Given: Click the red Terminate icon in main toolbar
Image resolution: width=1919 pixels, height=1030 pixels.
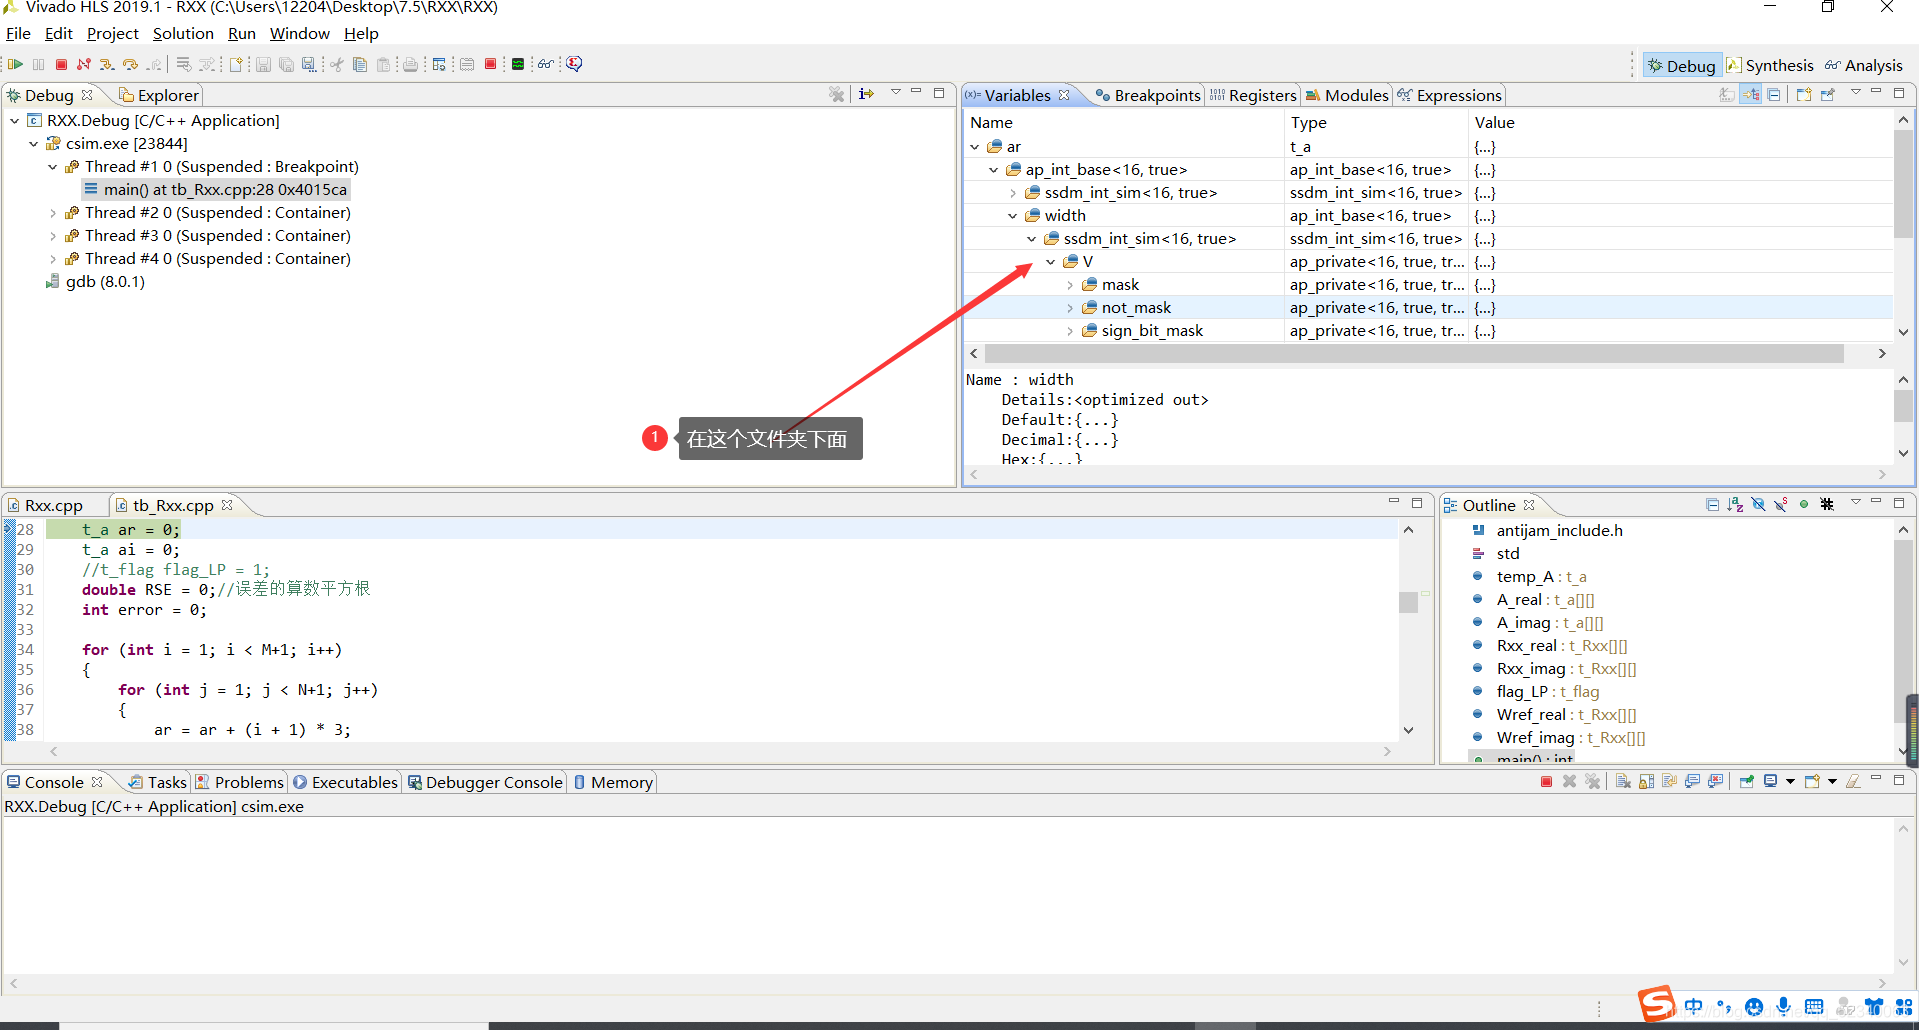Looking at the screenshot, I should tap(61, 64).
